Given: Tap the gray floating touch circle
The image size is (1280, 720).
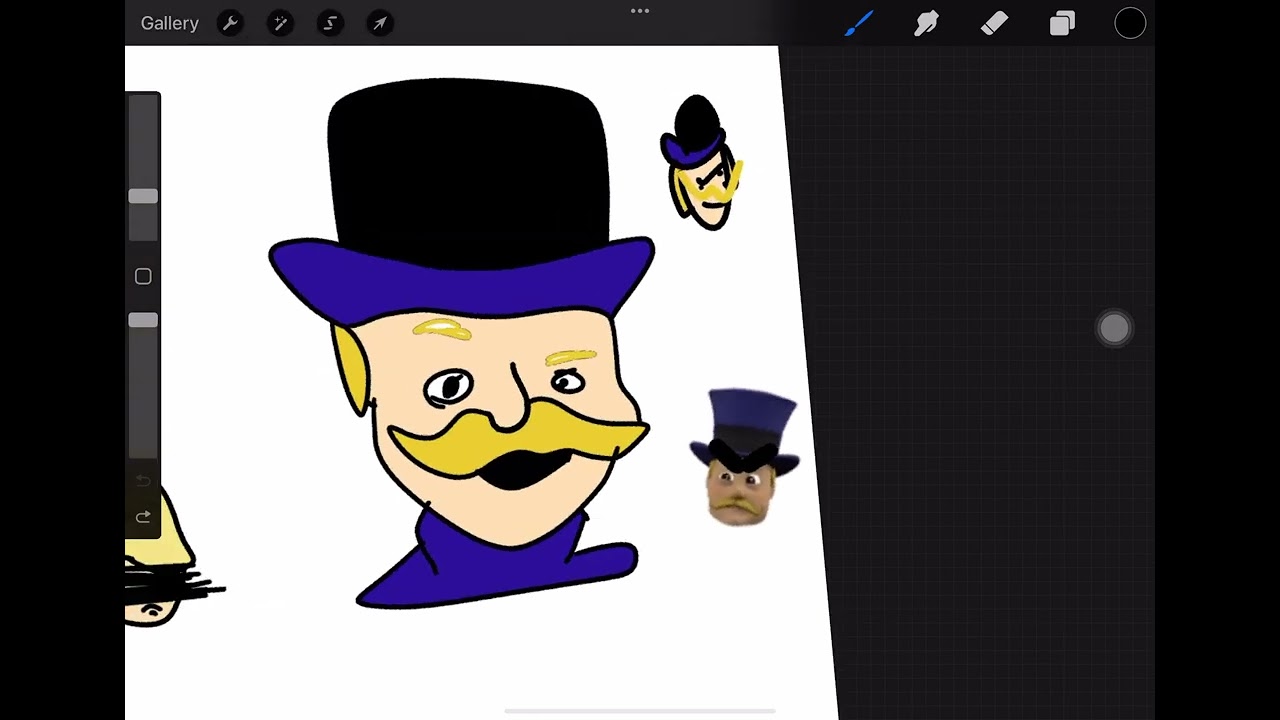Looking at the screenshot, I should 1114,328.
